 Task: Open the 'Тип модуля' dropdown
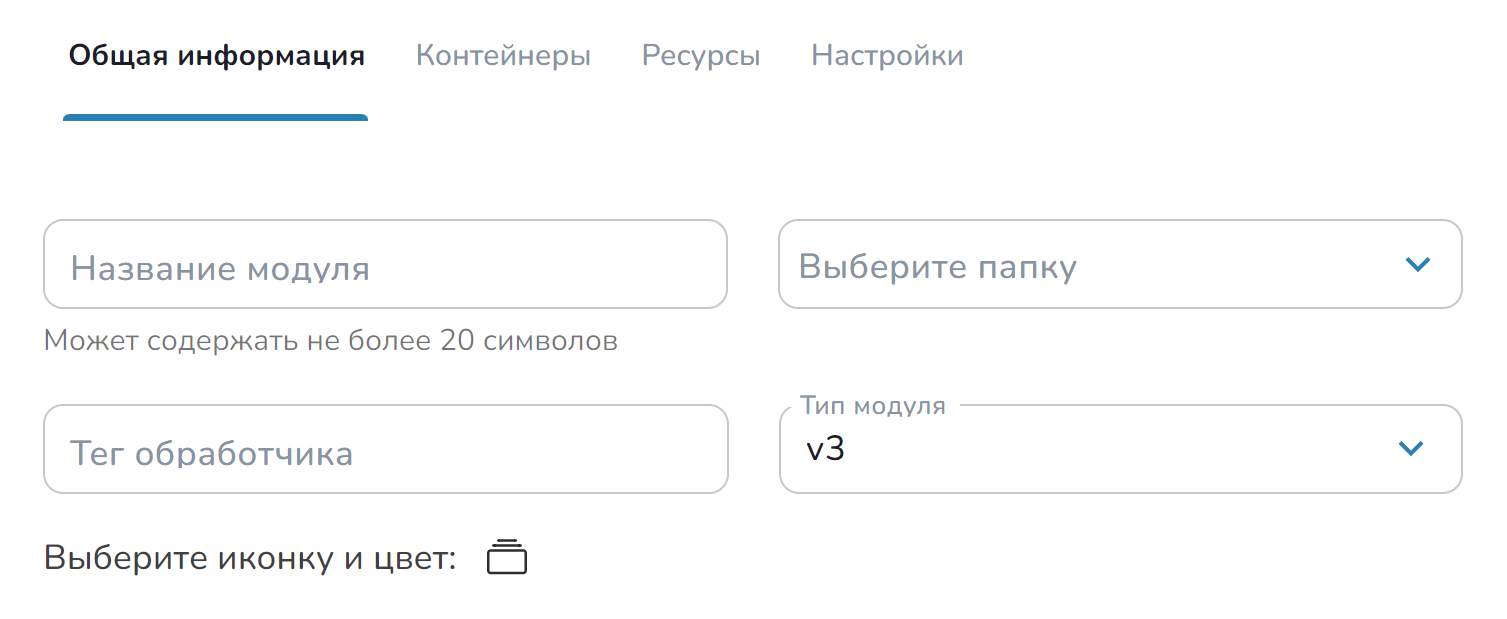pyautogui.click(x=1119, y=449)
